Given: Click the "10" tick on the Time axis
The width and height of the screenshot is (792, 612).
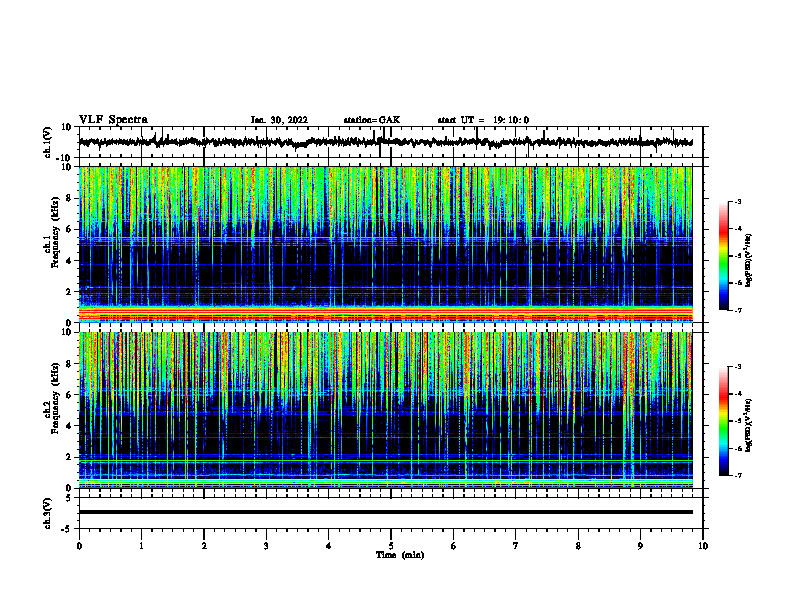Looking at the screenshot, I should coord(703,546).
